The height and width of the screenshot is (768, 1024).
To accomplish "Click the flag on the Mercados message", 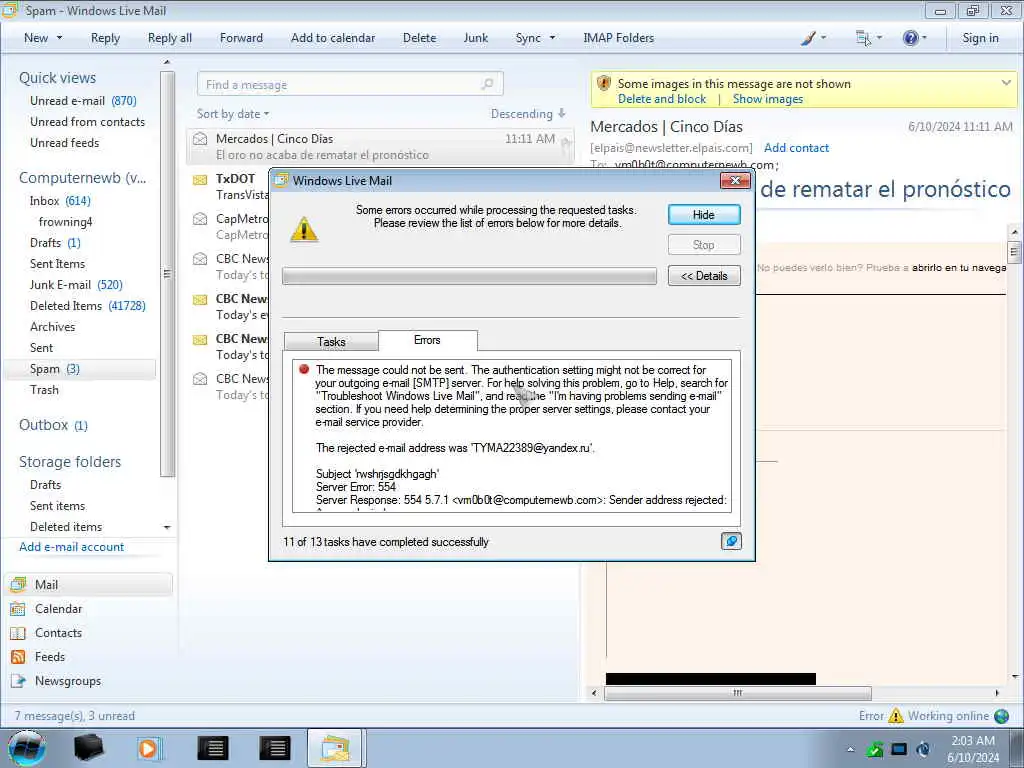I will click(566, 144).
